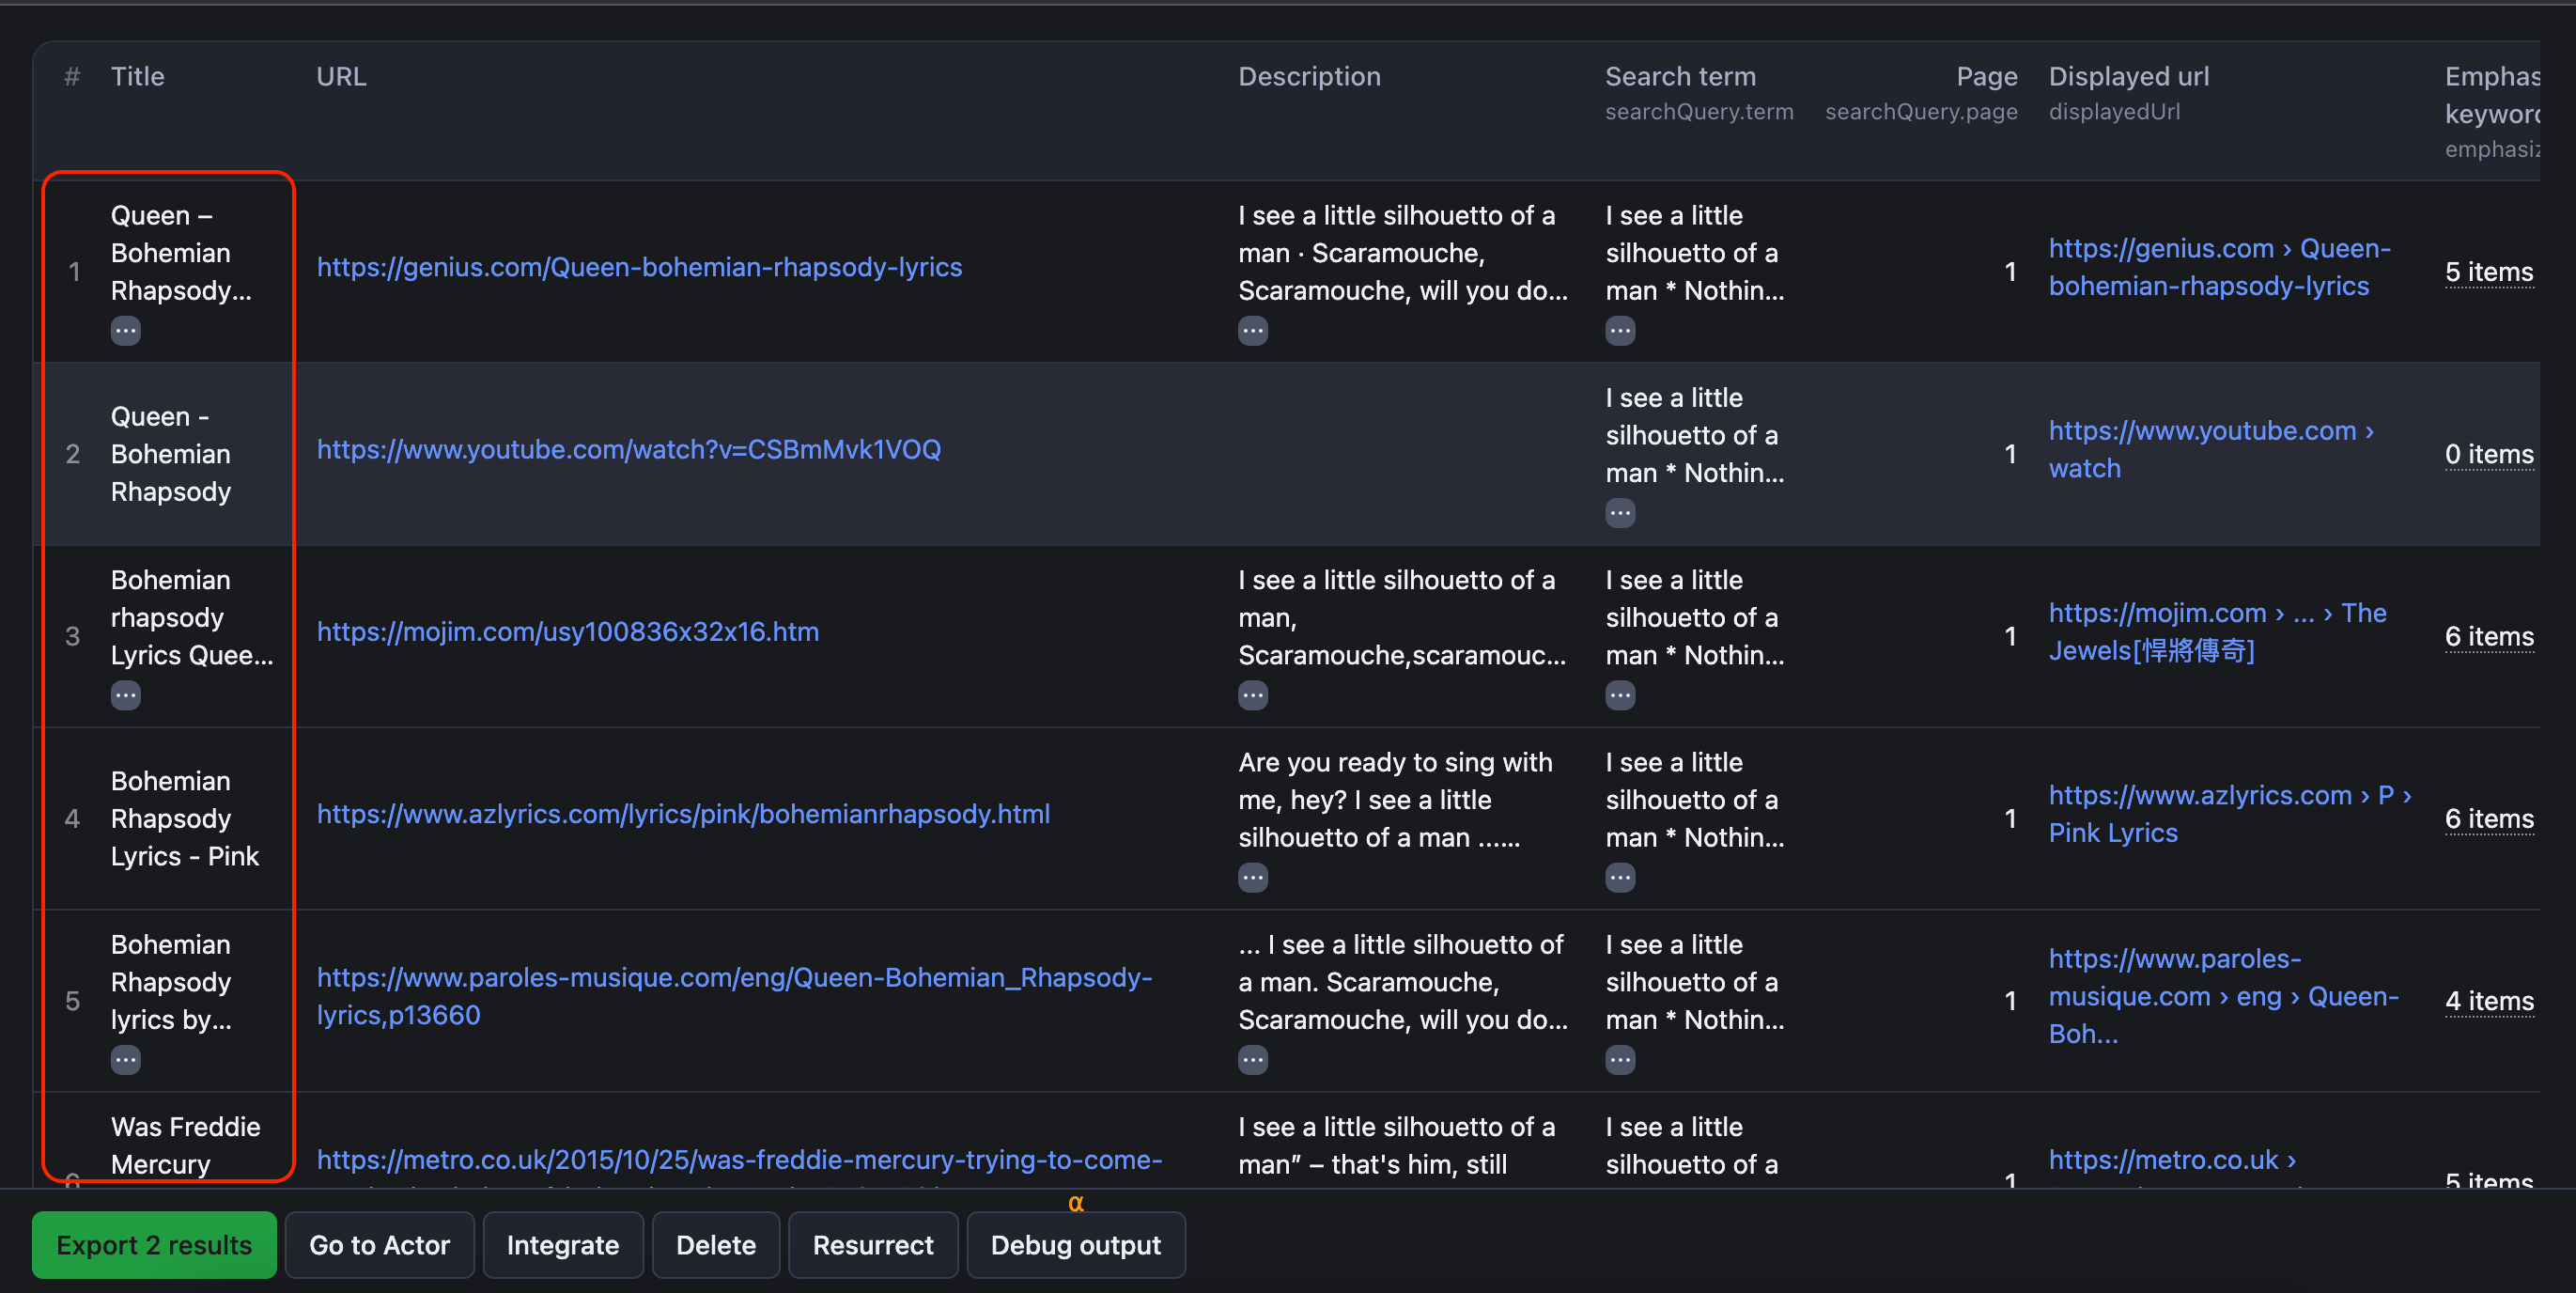
Task: Expand truncated description in mojim.com row
Action: point(1252,695)
